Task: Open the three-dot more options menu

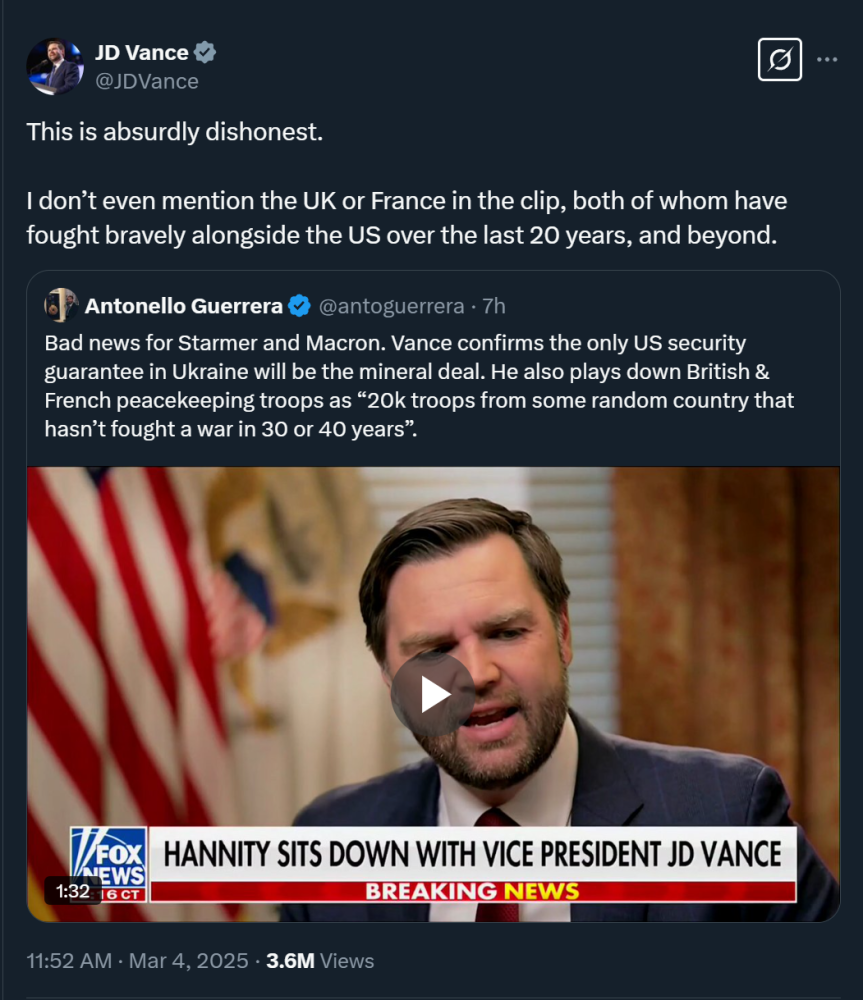Action: tap(827, 60)
